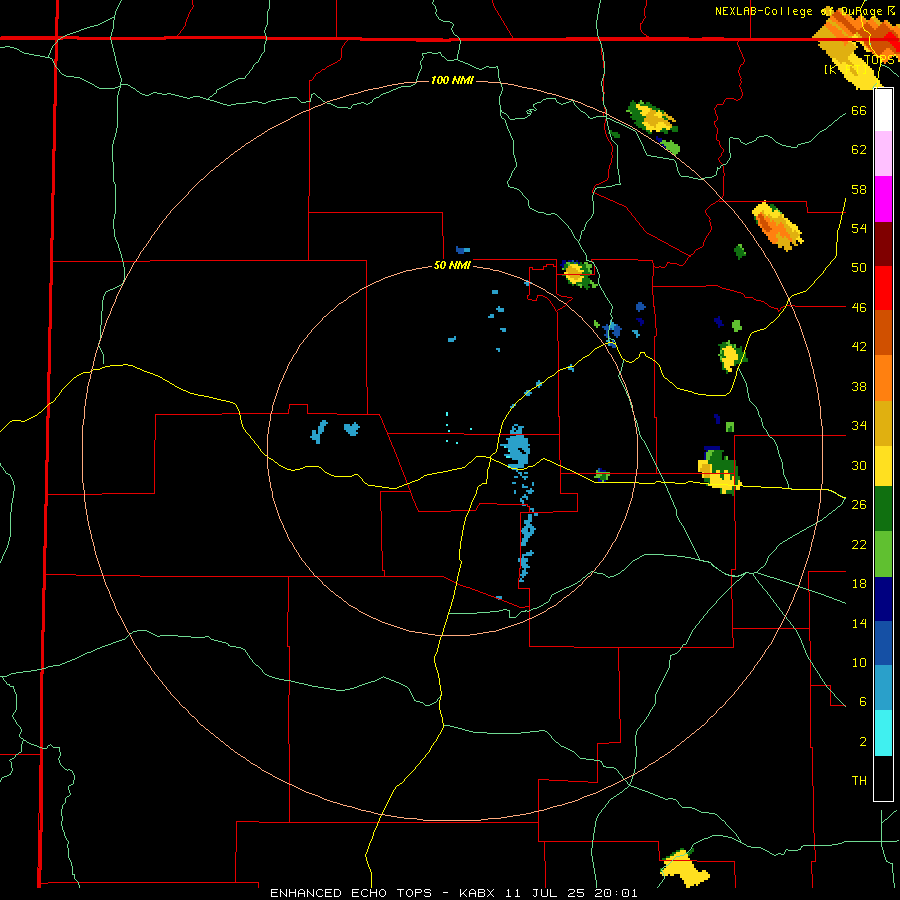Click the "58" scale value label
Image resolution: width=900 pixels, height=900 pixels.
(x=859, y=189)
